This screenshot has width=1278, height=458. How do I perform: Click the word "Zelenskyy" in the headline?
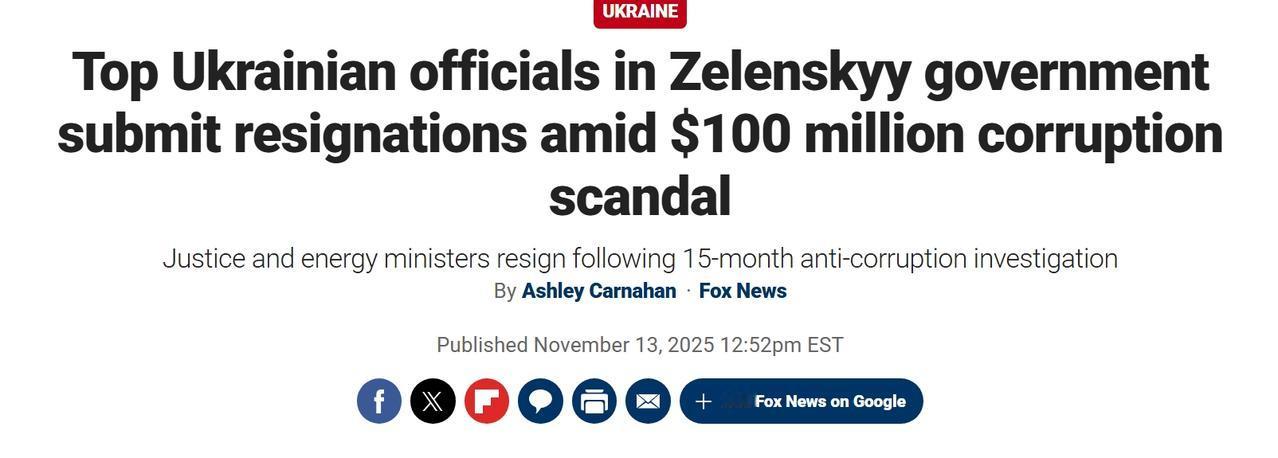coord(790,72)
